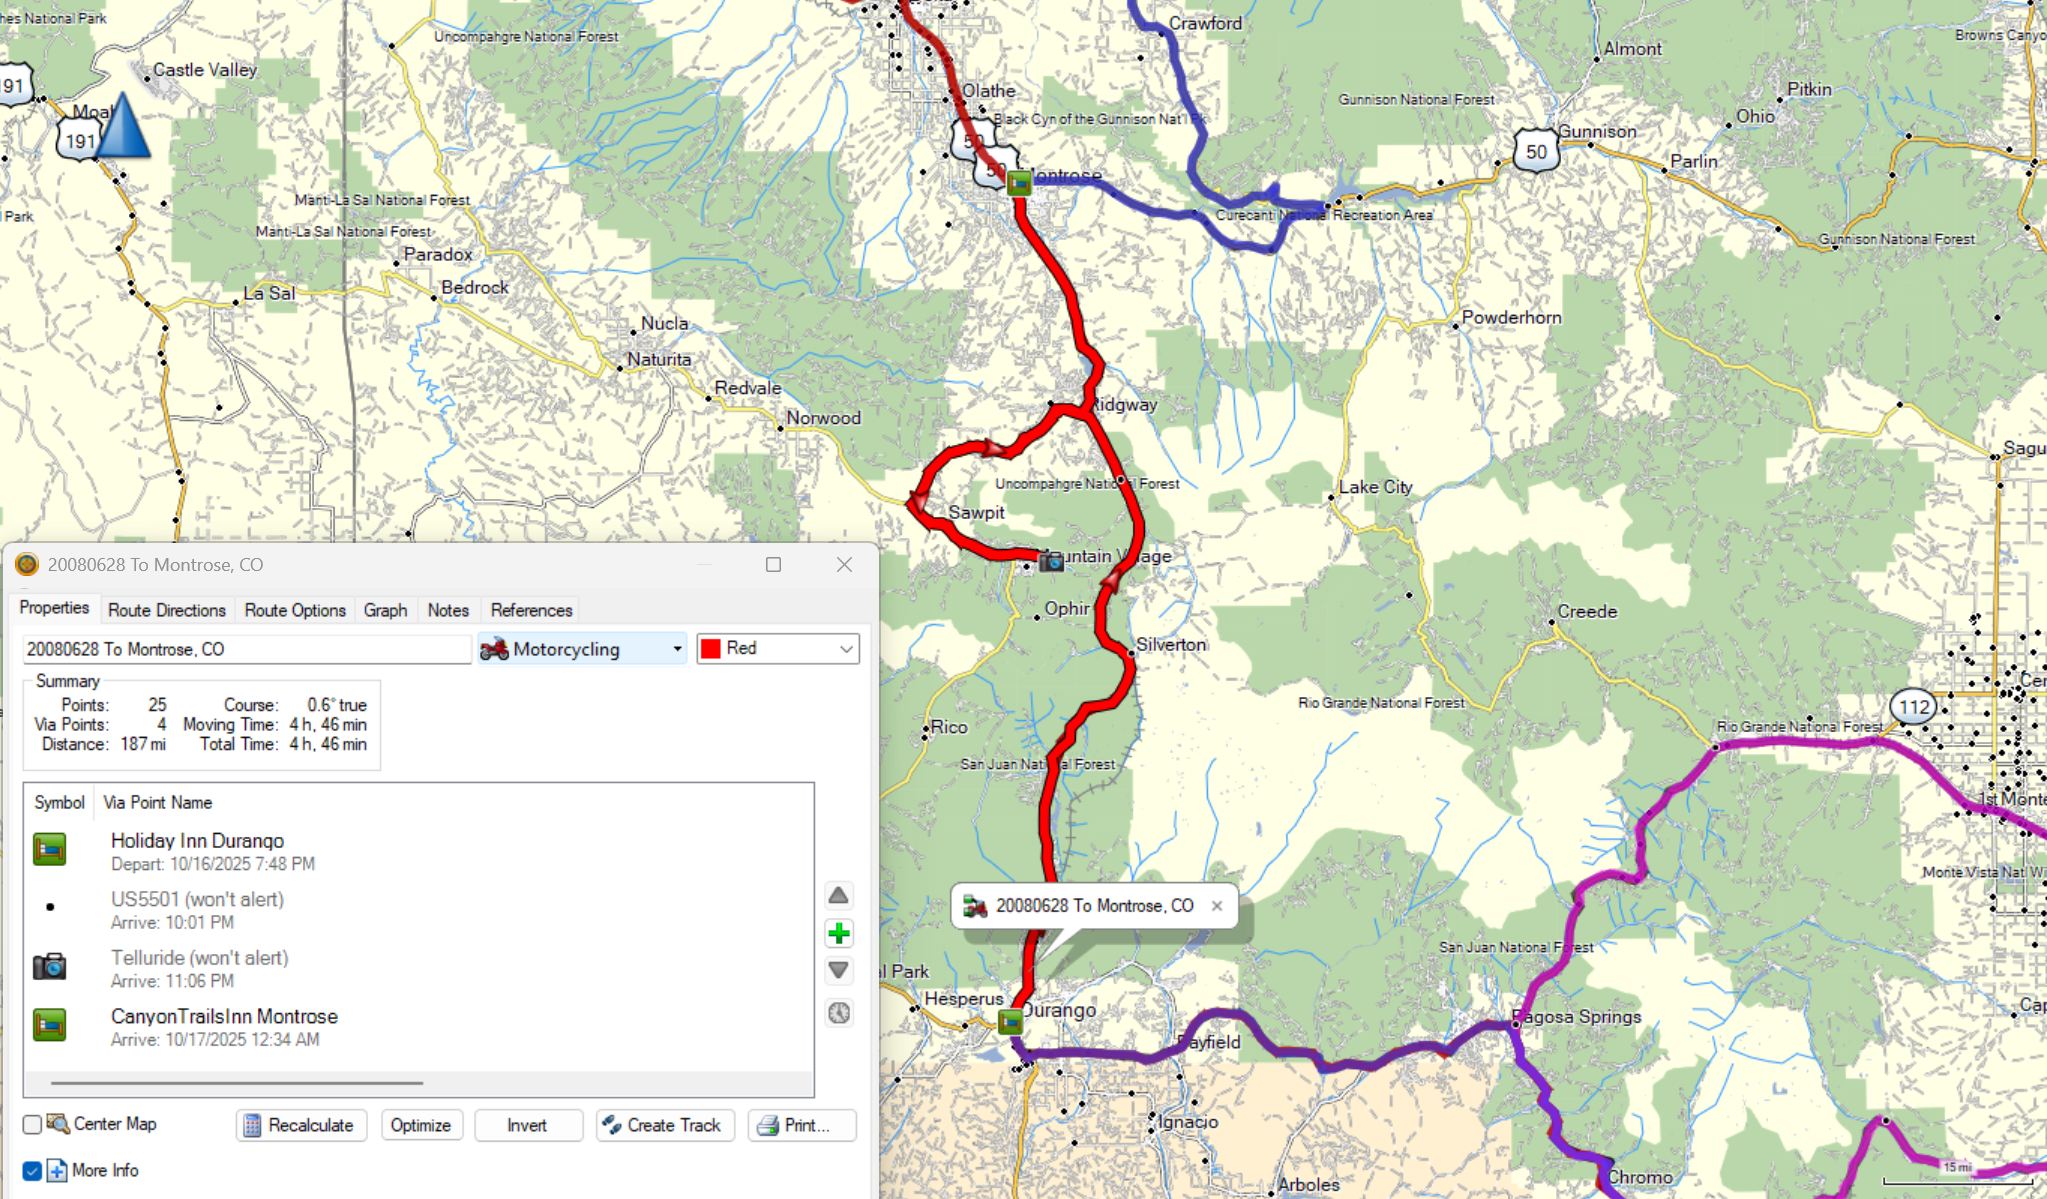2047x1199 pixels.
Task: Enable the Center Map checkbox
Action: click(x=32, y=1125)
